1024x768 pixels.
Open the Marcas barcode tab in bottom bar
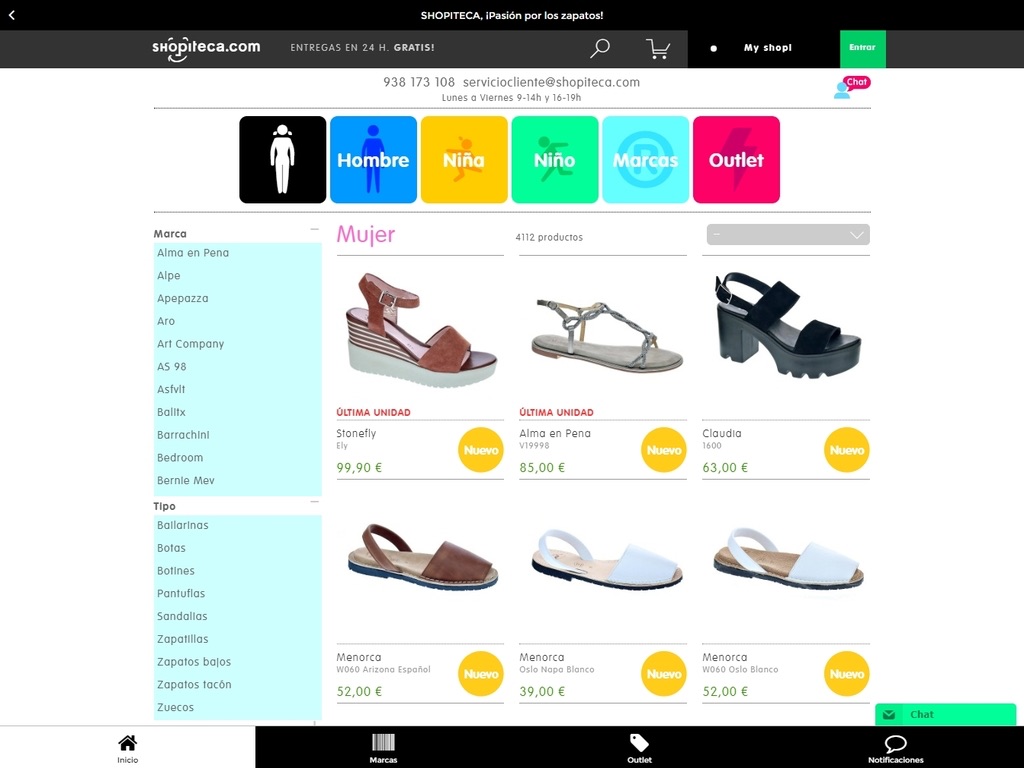click(x=383, y=748)
